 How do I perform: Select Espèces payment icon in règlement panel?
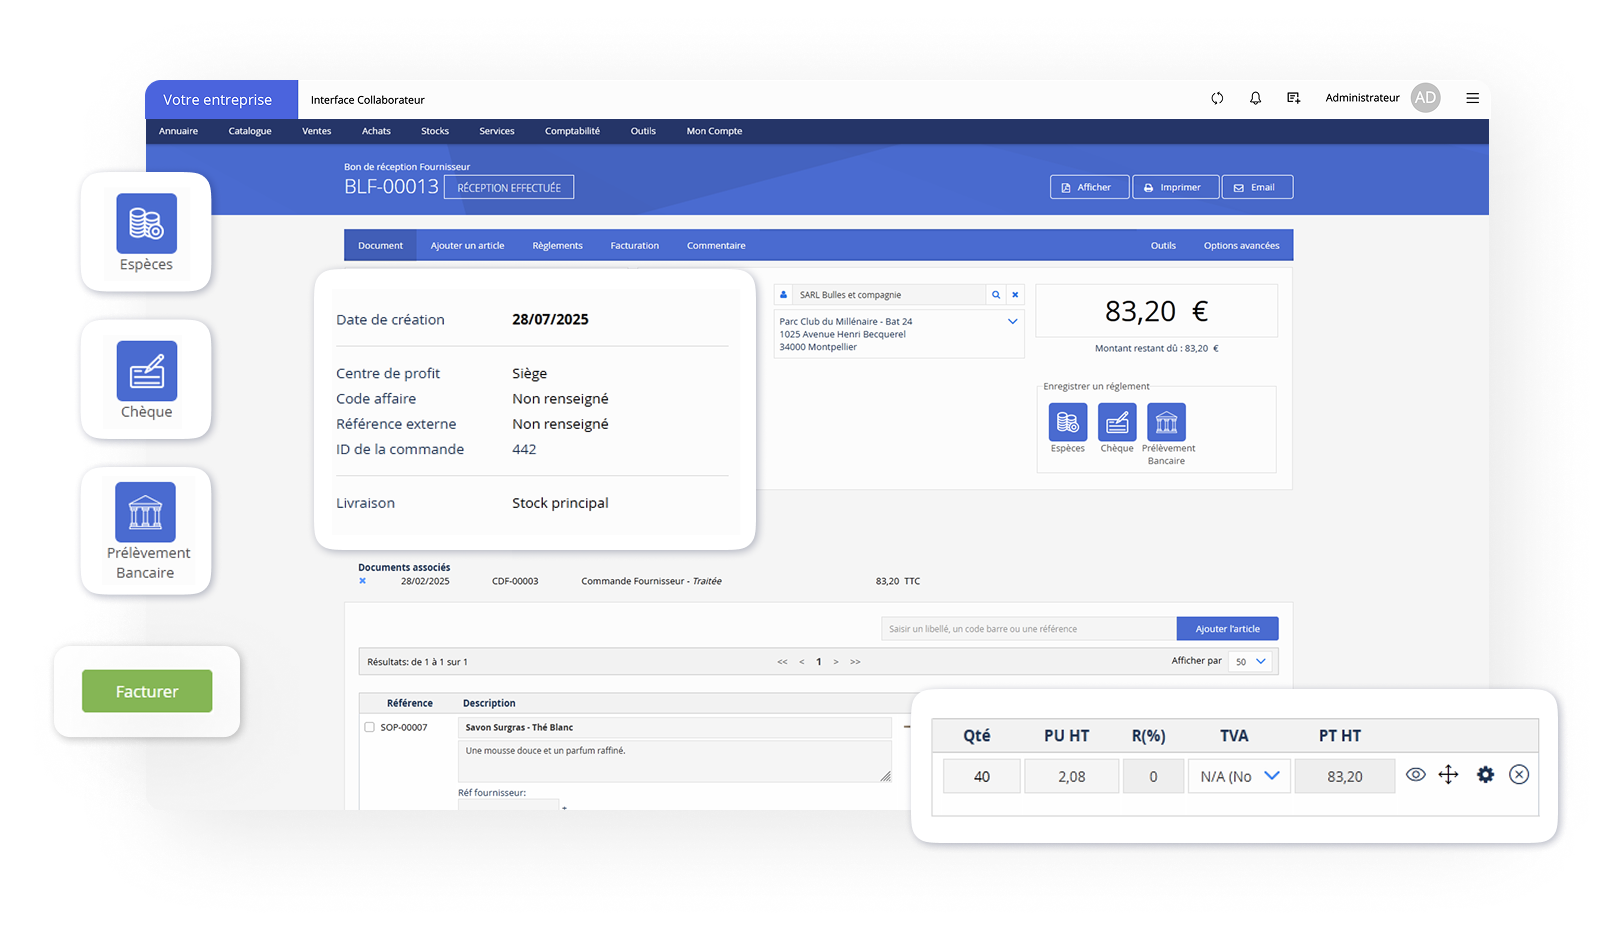click(1067, 423)
